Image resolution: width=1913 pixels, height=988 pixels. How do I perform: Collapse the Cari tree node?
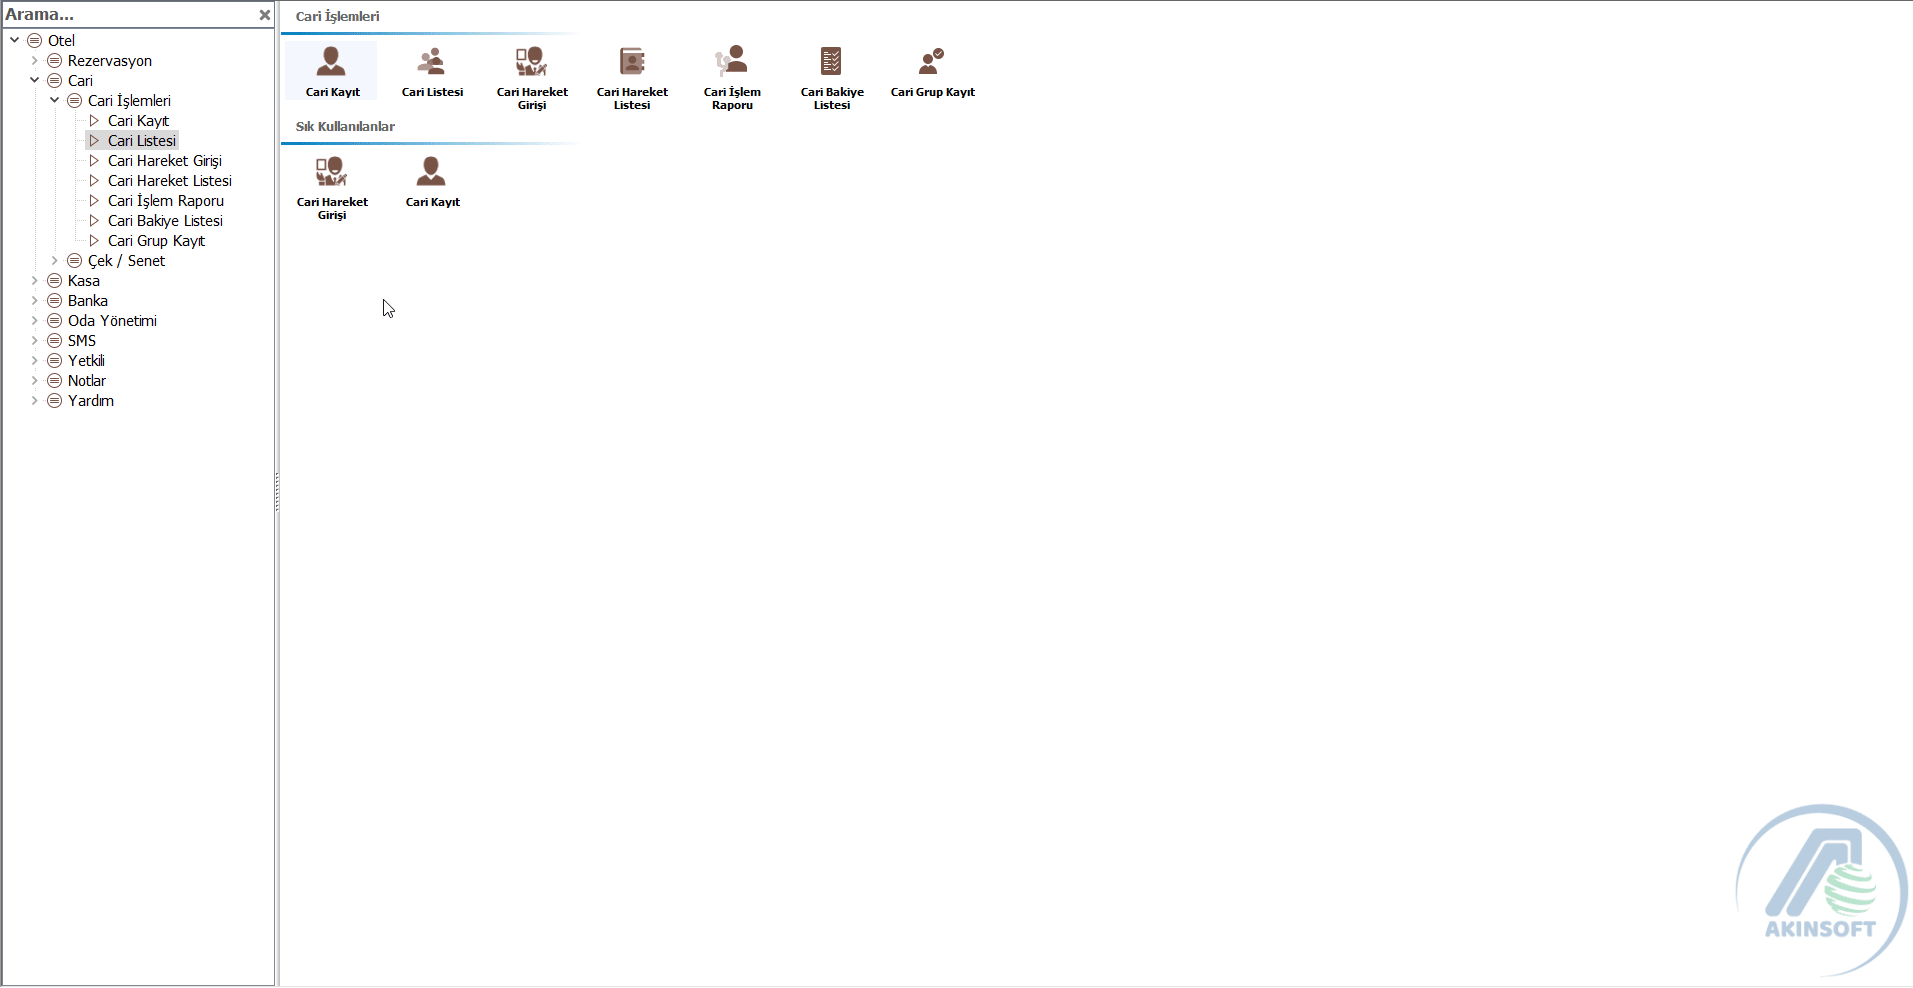34,80
